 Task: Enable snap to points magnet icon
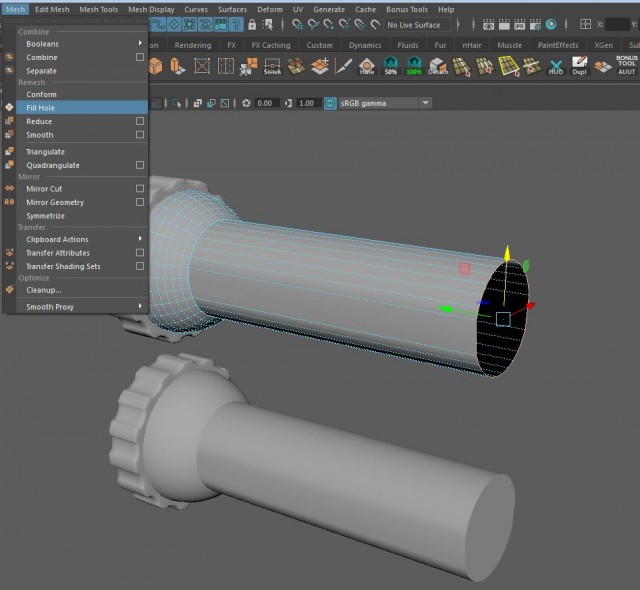[329, 25]
